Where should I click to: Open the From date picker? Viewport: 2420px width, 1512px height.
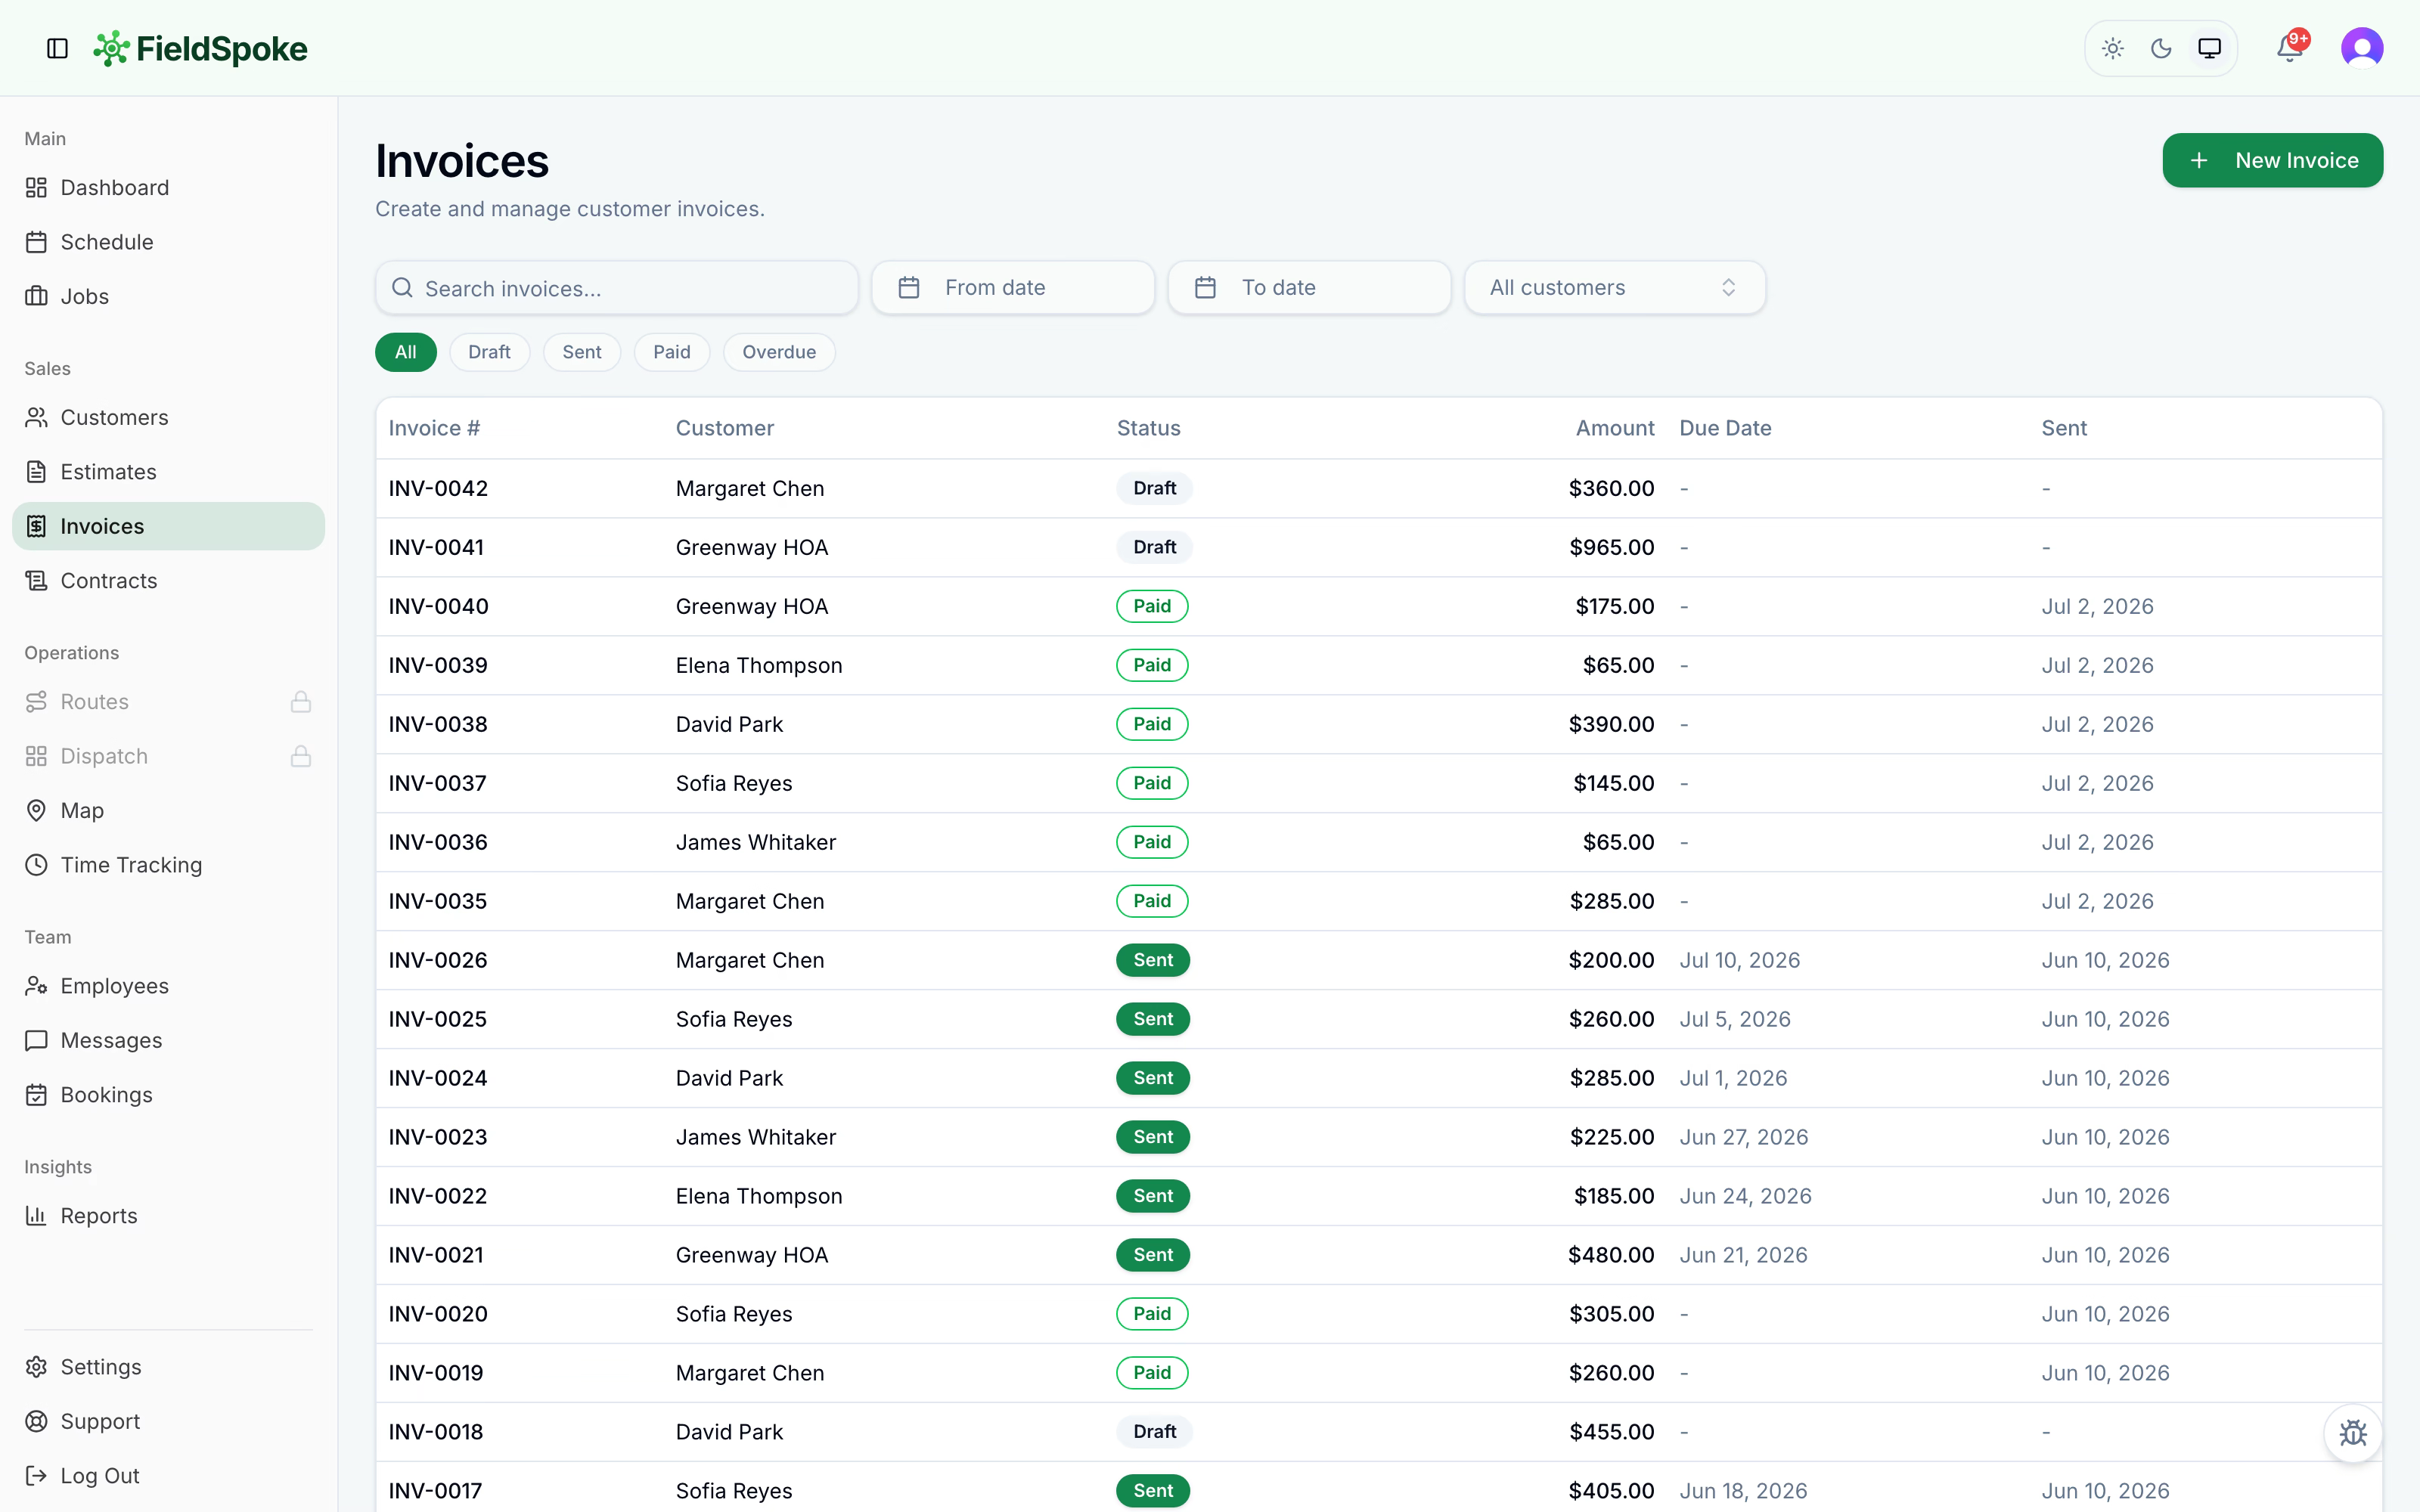coord(1013,288)
